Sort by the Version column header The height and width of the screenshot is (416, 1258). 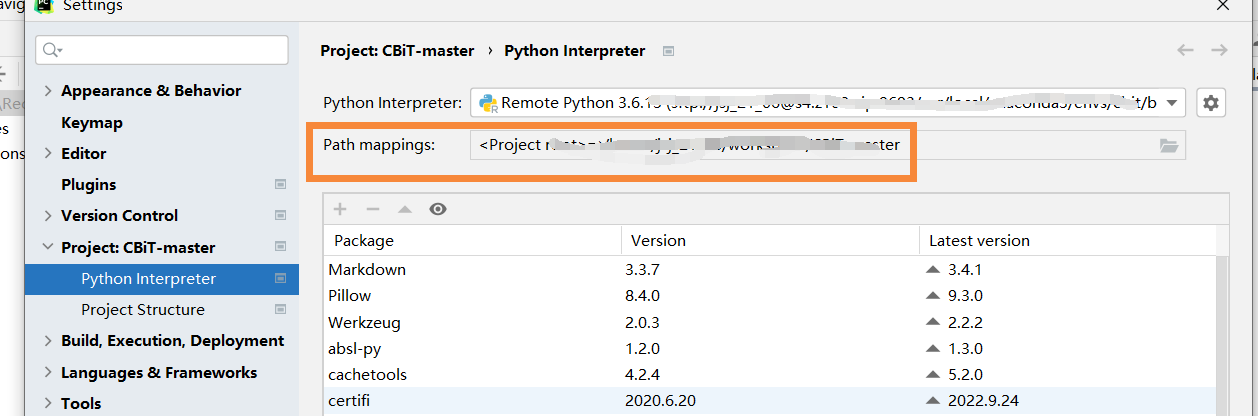point(770,240)
